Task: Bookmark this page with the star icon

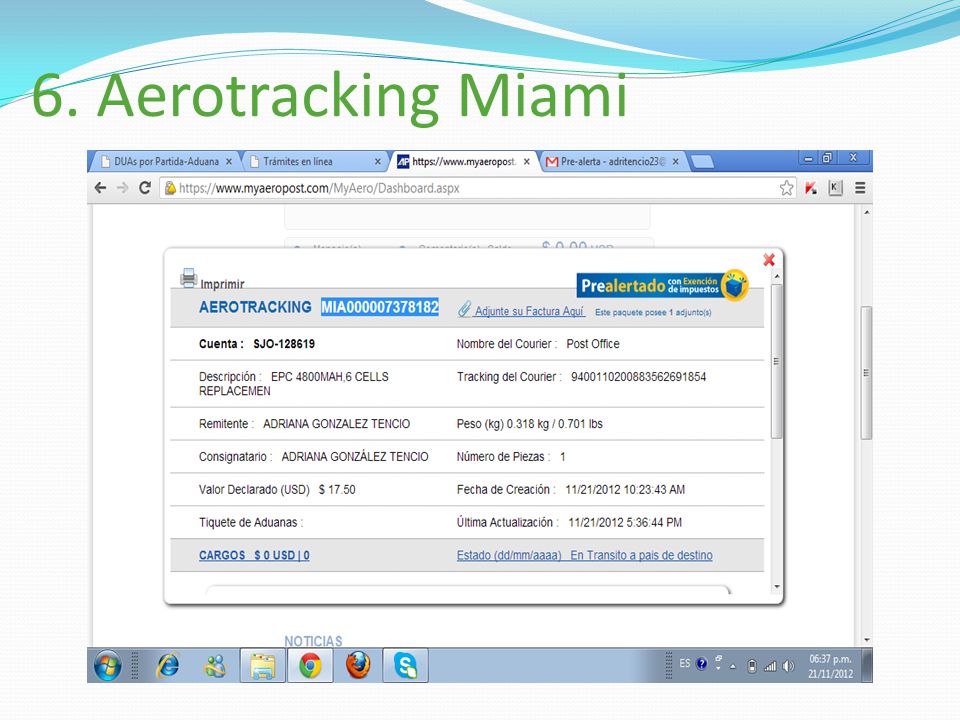Action: 787,188
